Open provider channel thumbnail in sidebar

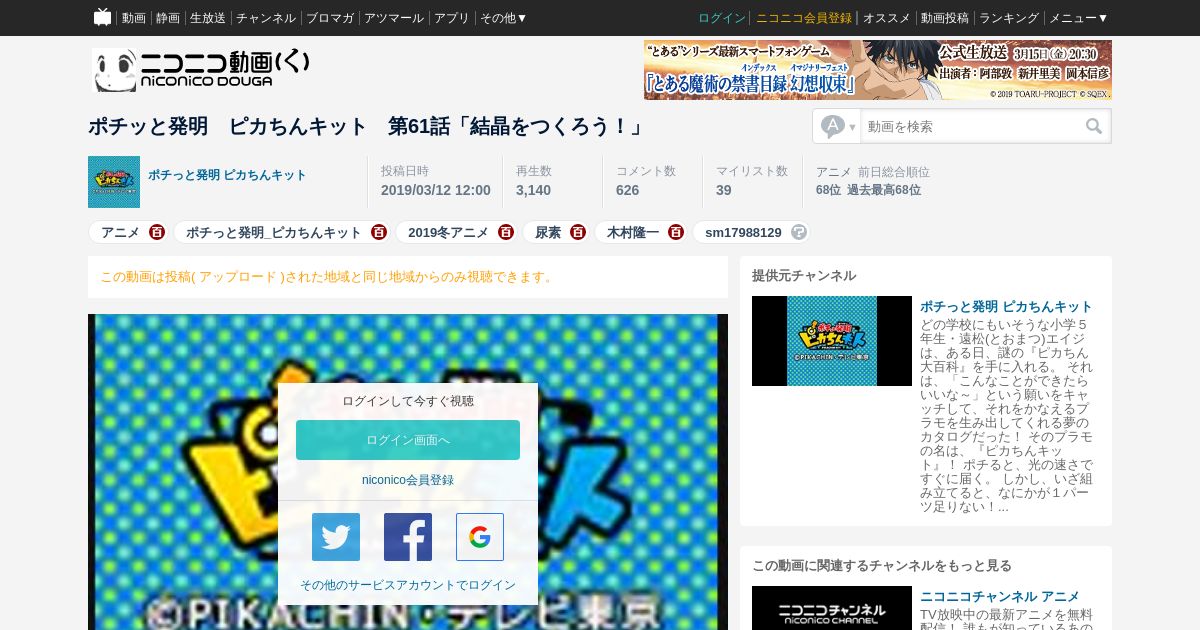[x=832, y=341]
